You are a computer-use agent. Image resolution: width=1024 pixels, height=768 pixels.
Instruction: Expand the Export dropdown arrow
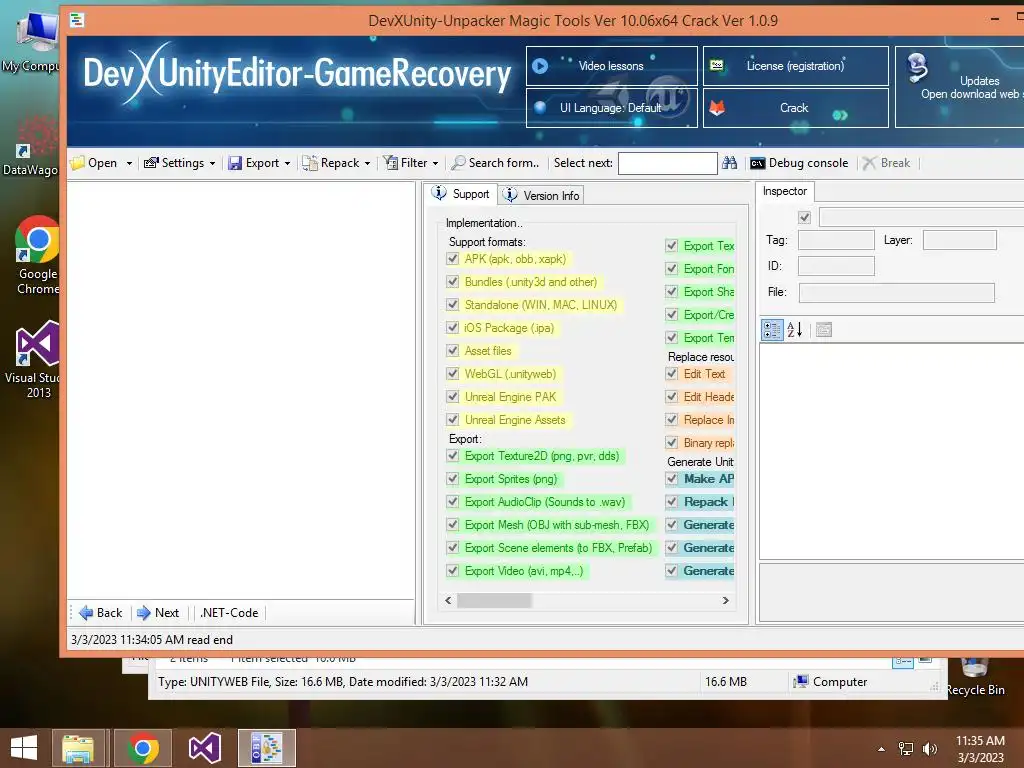click(x=287, y=163)
